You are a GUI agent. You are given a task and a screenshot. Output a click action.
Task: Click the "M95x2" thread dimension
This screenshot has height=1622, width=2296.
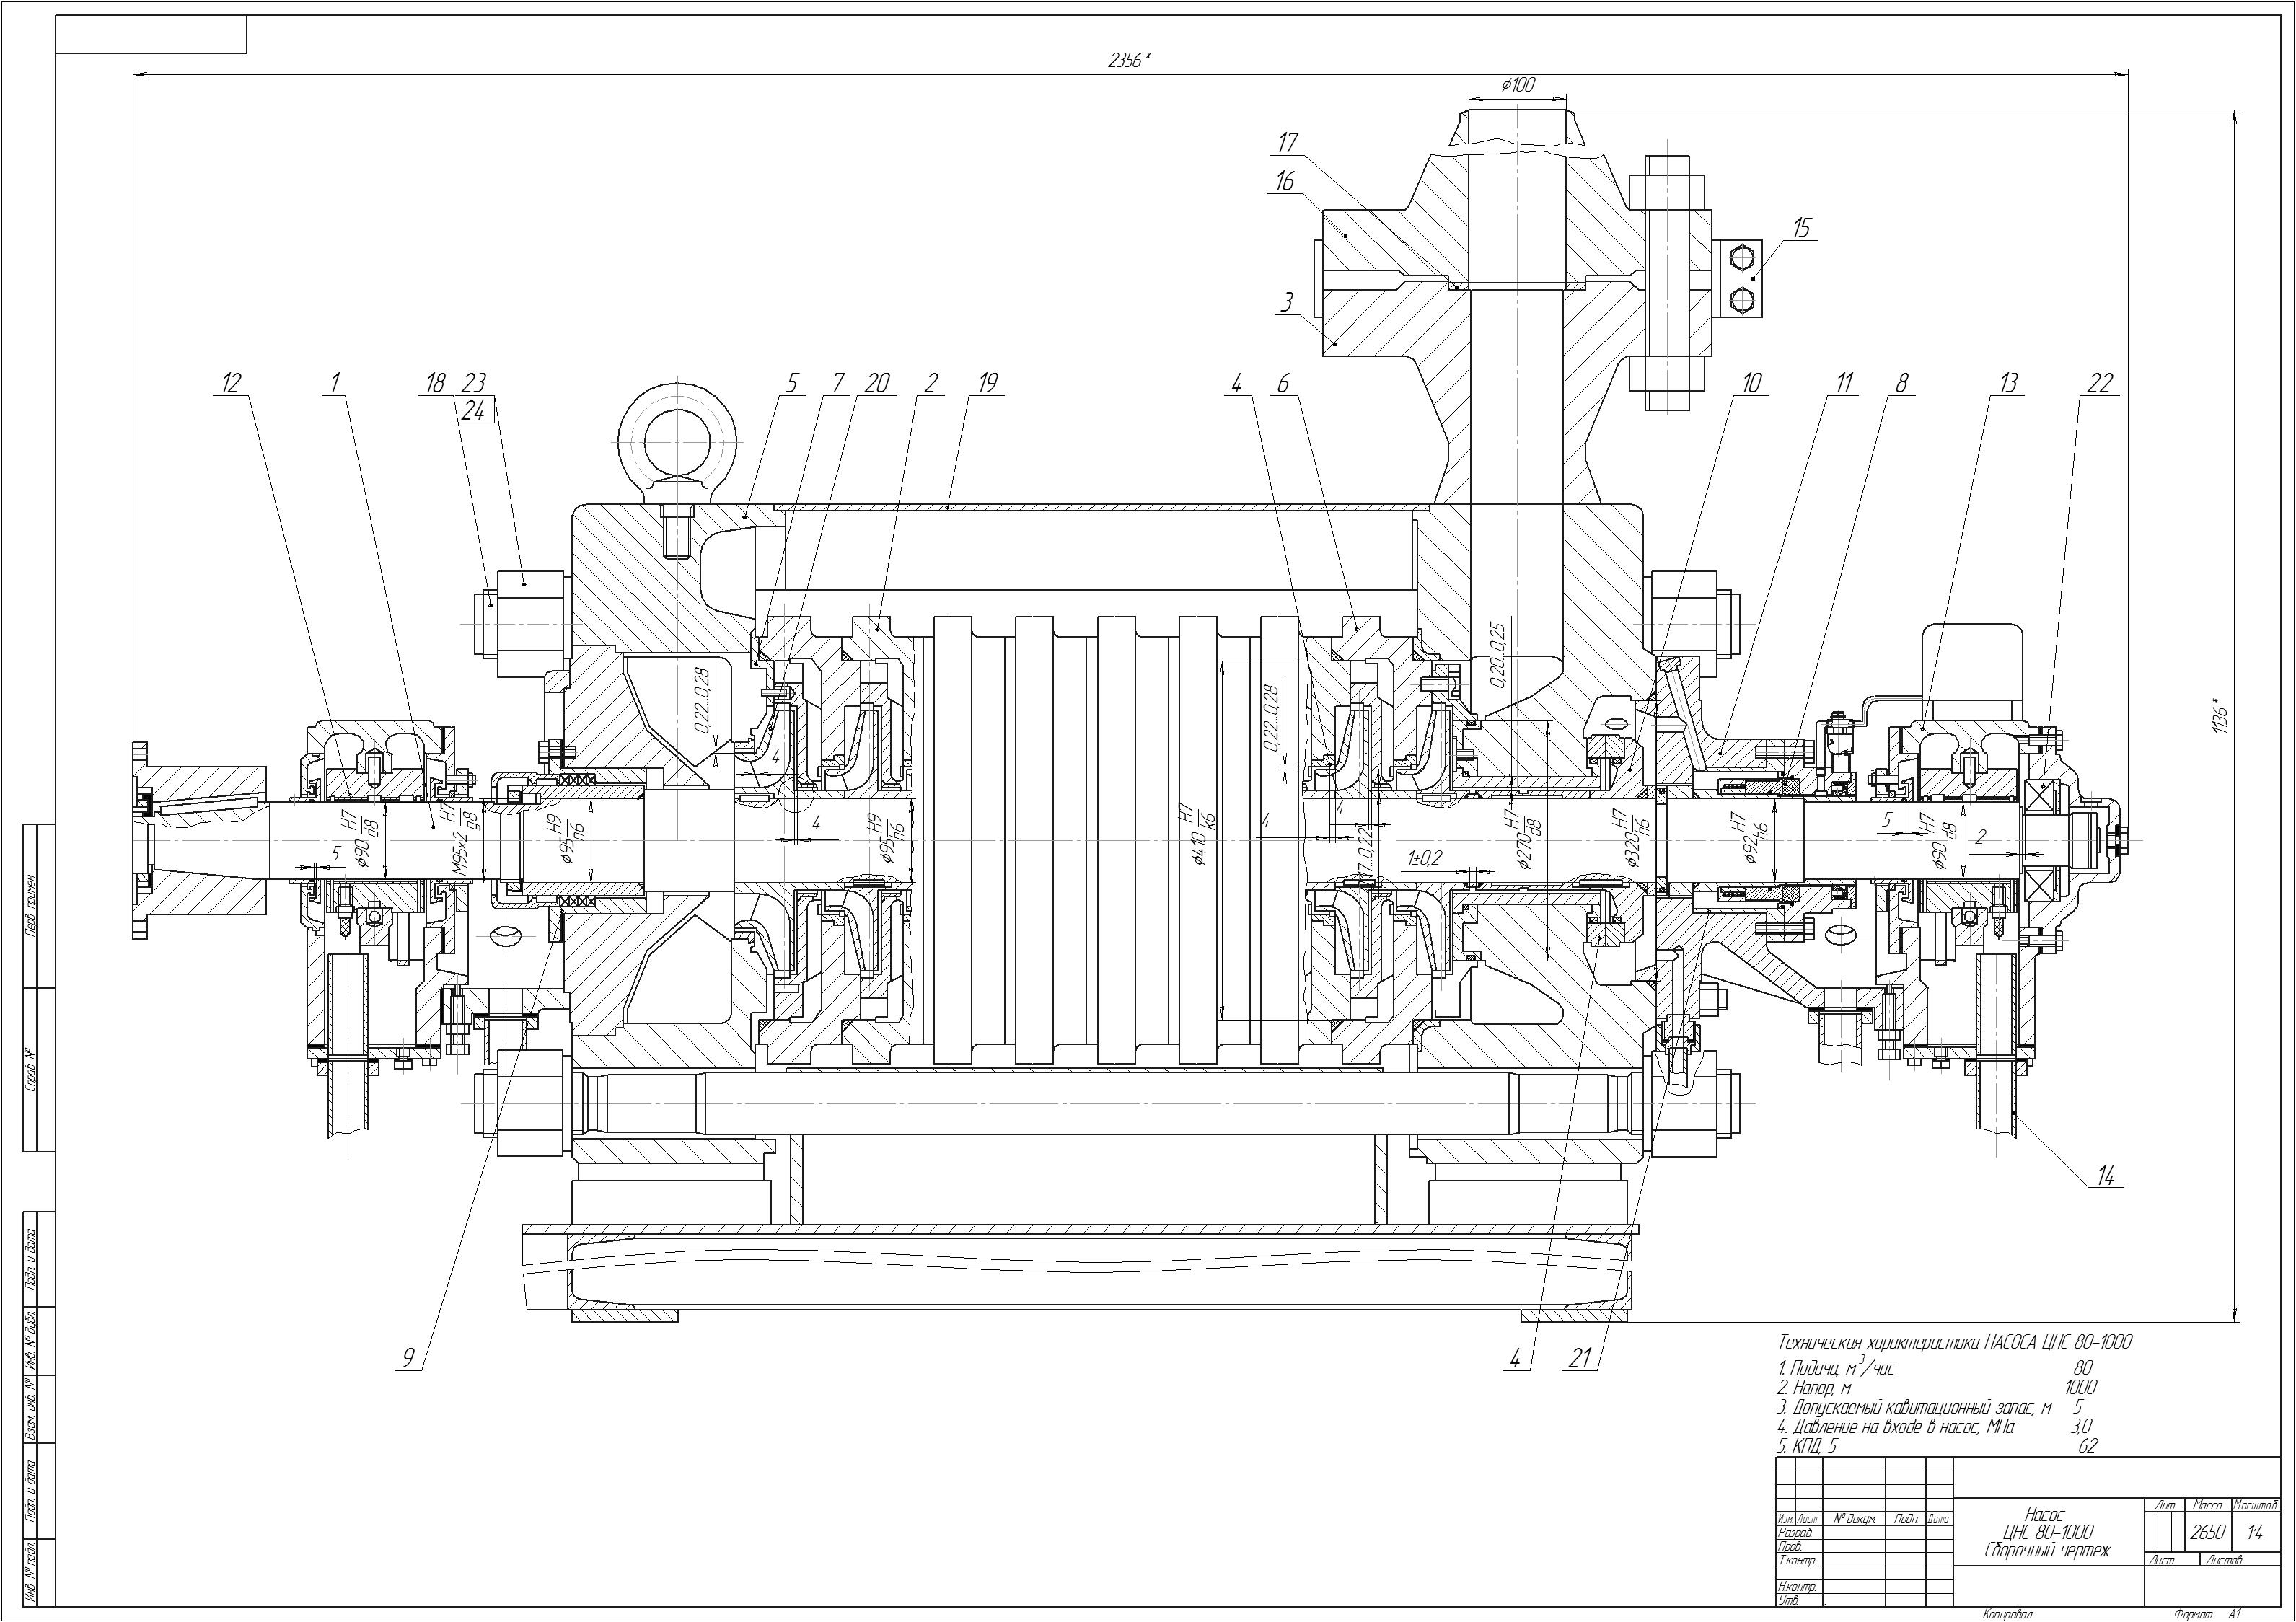[x=459, y=853]
